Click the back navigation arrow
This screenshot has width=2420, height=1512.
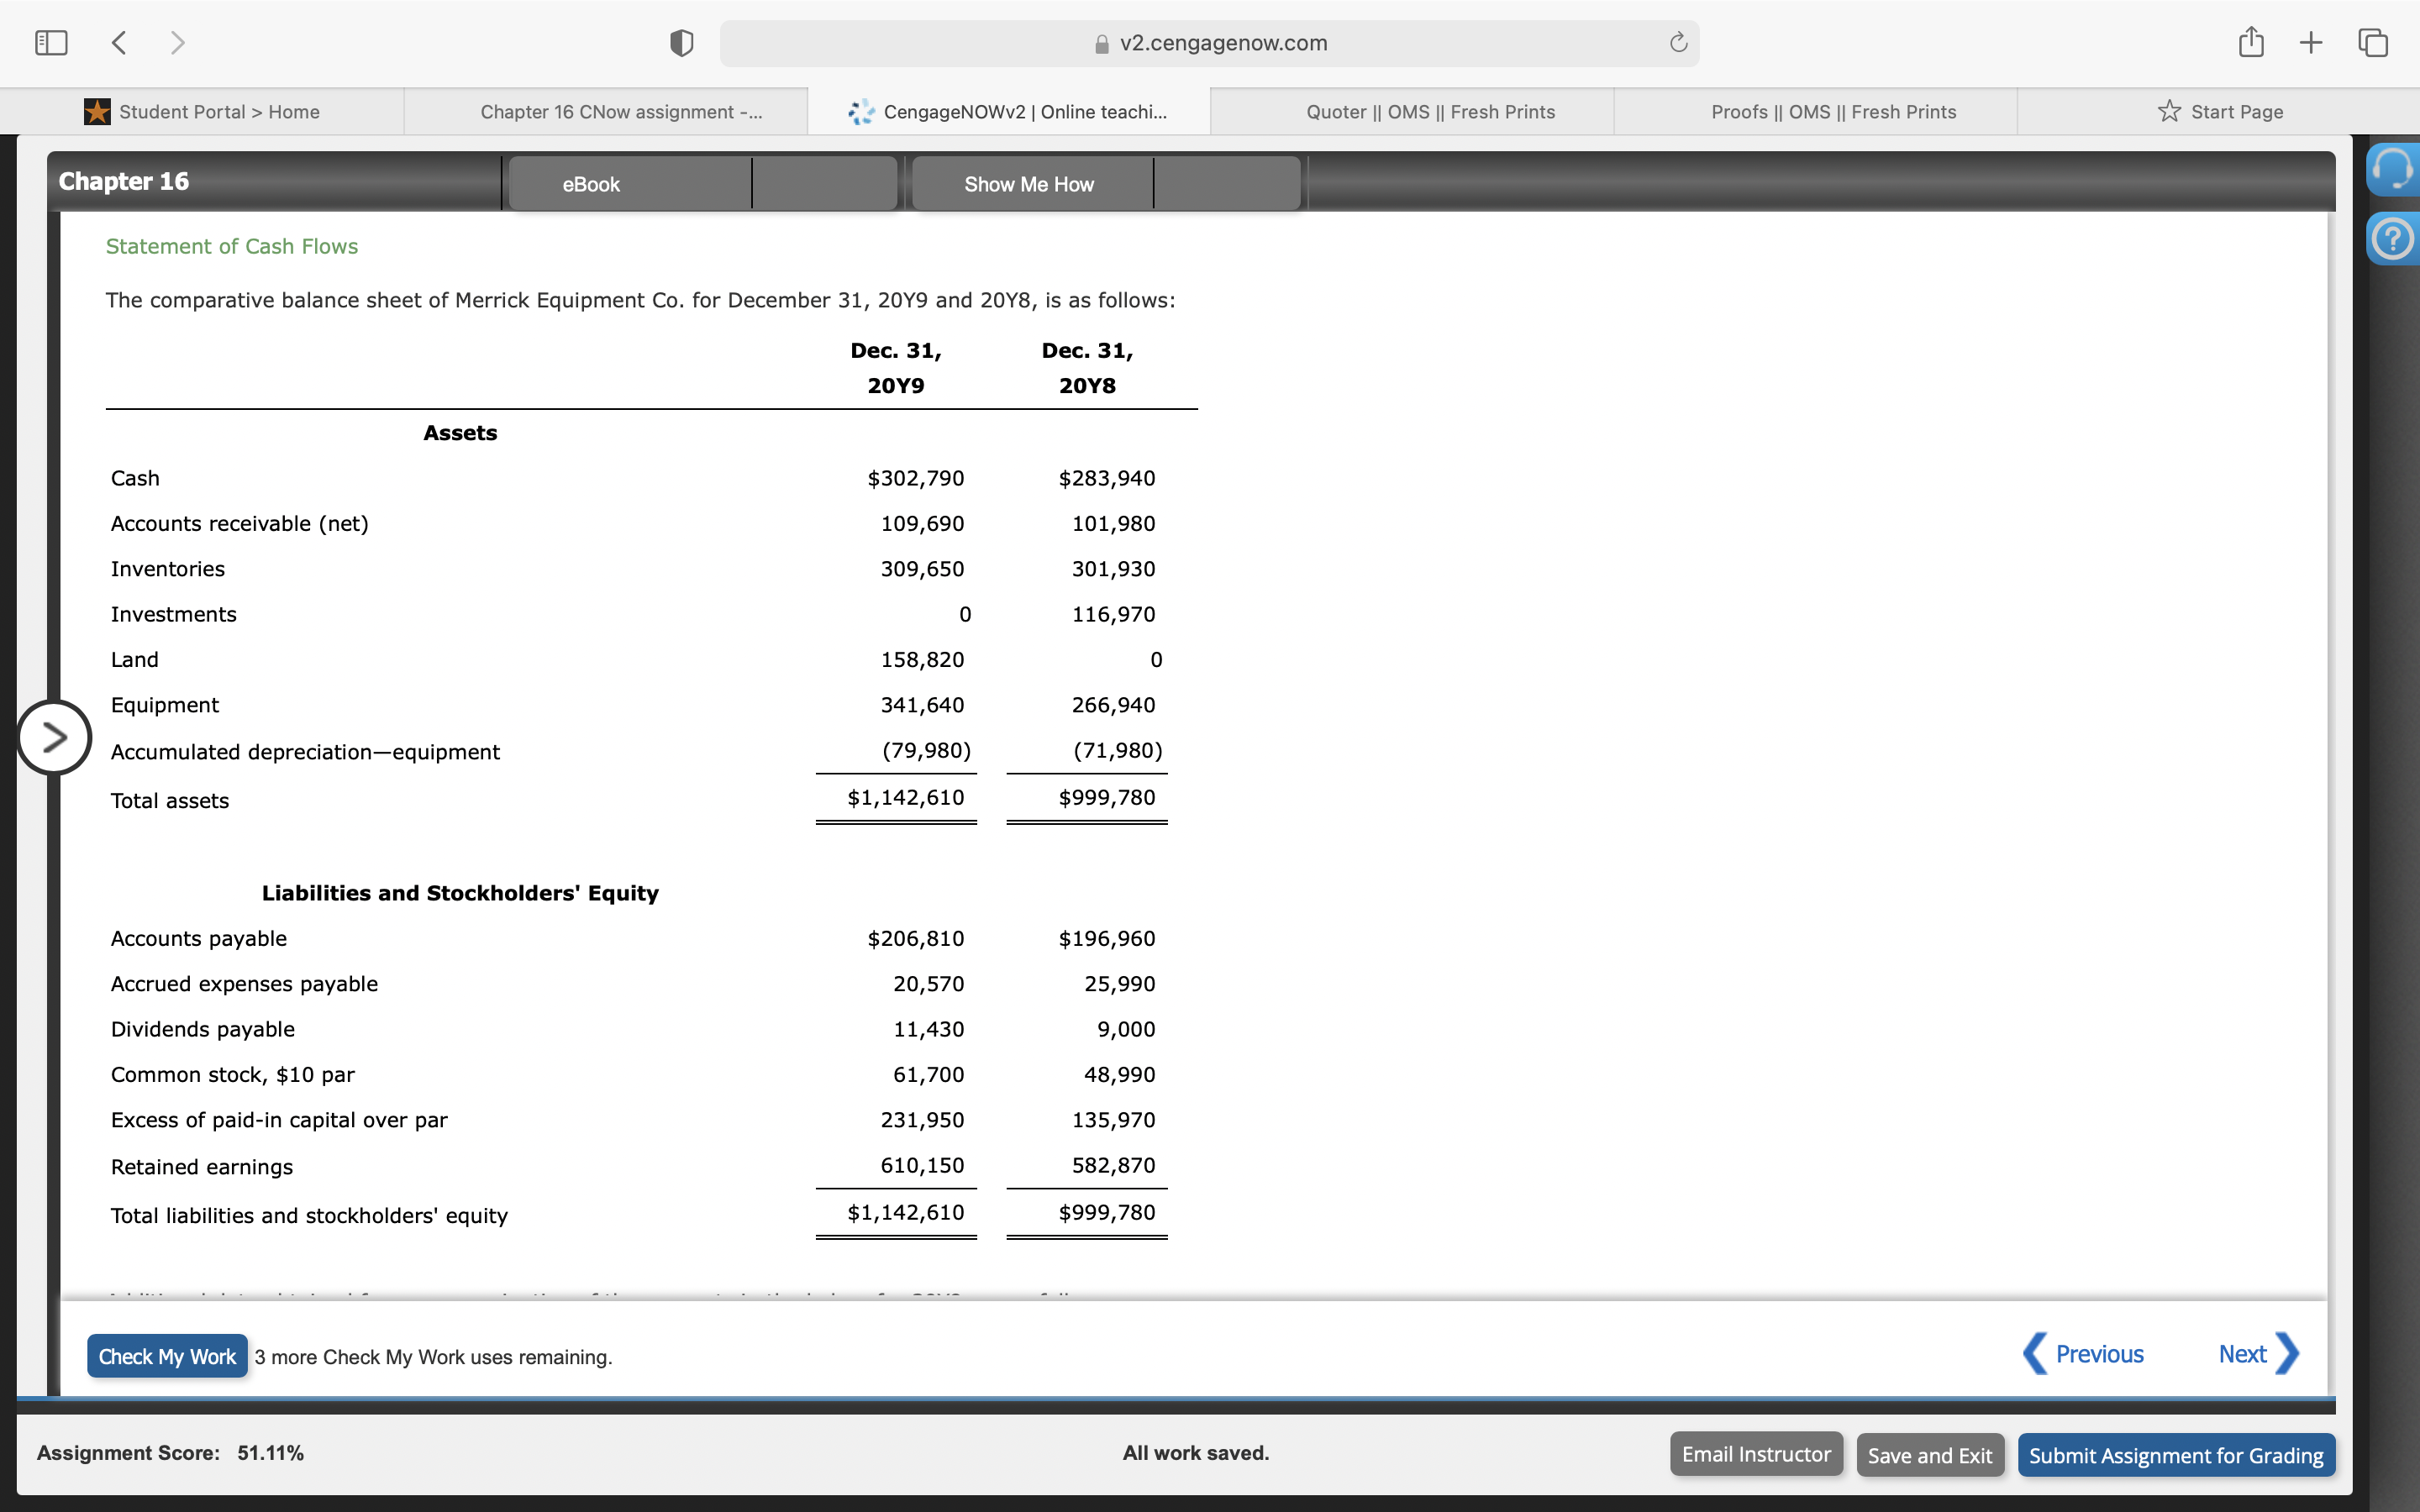tap(119, 42)
